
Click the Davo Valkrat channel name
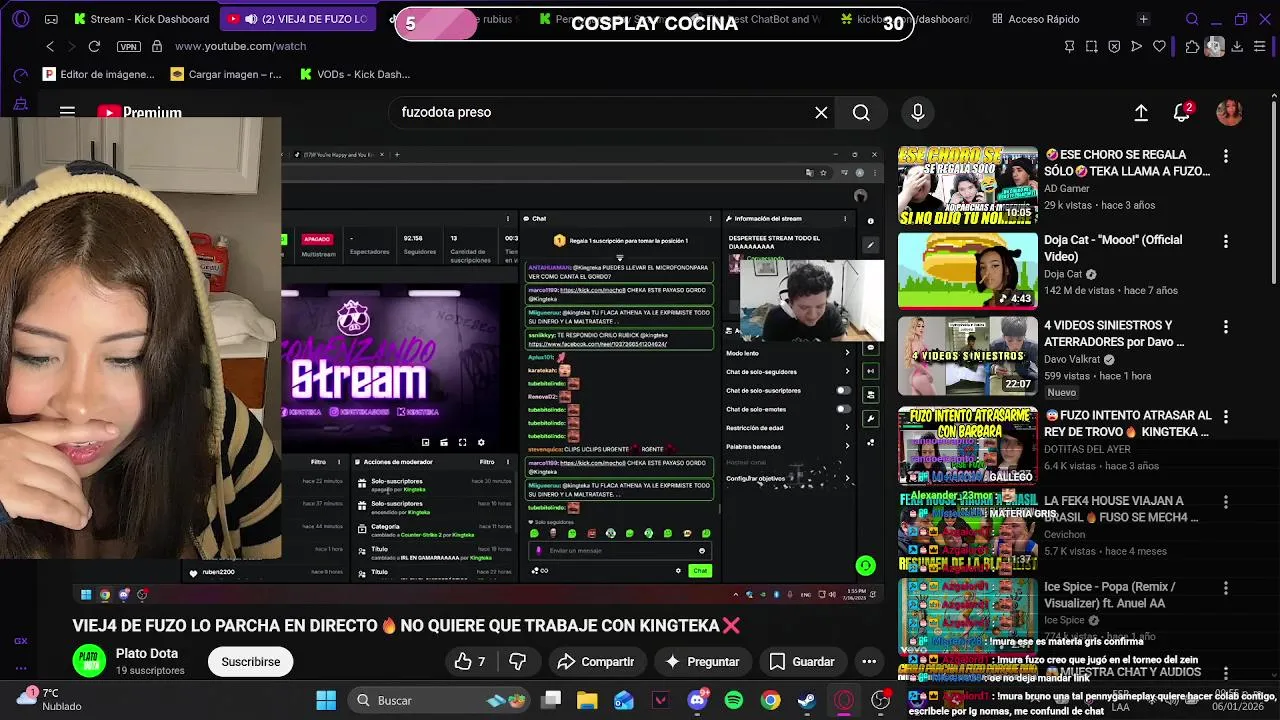point(1072,359)
